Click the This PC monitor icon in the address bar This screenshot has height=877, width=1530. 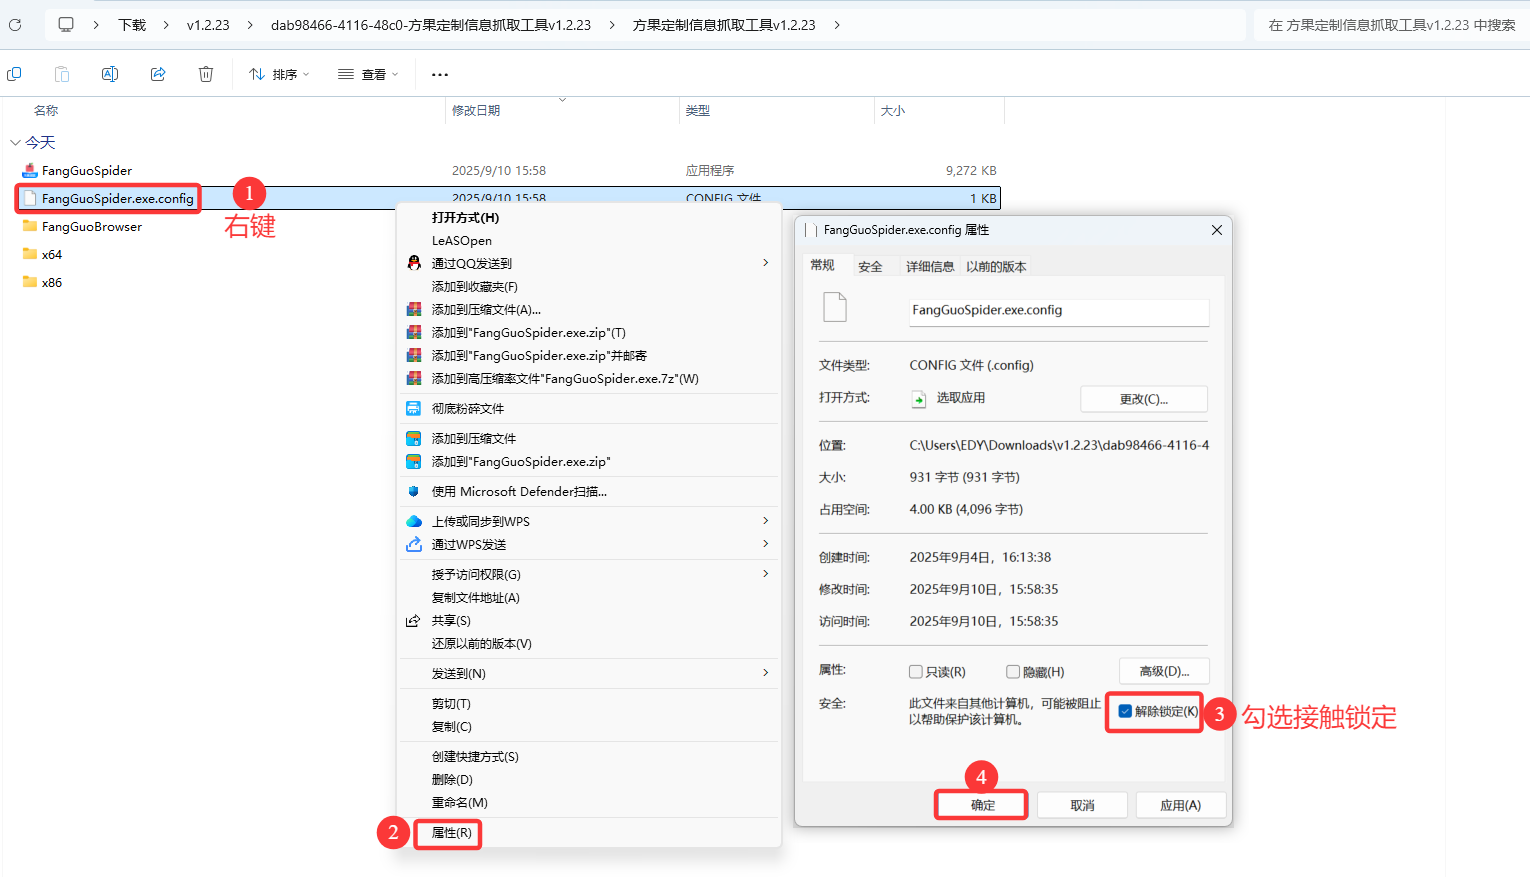pyautogui.click(x=66, y=25)
